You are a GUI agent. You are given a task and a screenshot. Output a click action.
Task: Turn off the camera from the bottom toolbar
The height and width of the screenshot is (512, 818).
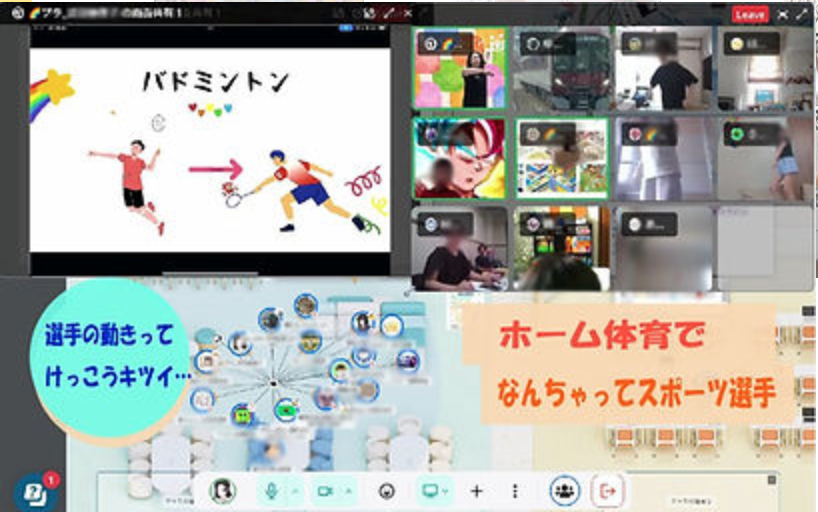[325, 491]
